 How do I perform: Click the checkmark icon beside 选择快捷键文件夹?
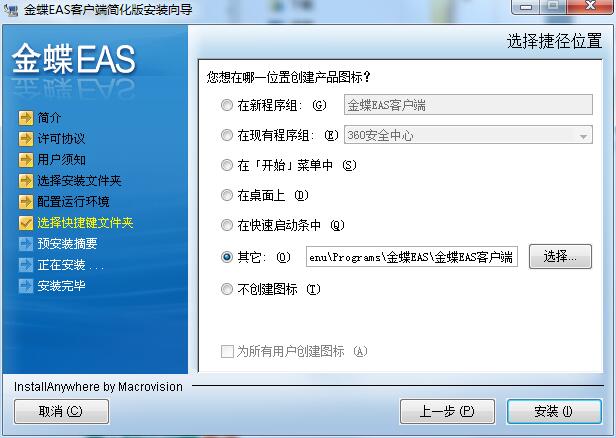26,223
